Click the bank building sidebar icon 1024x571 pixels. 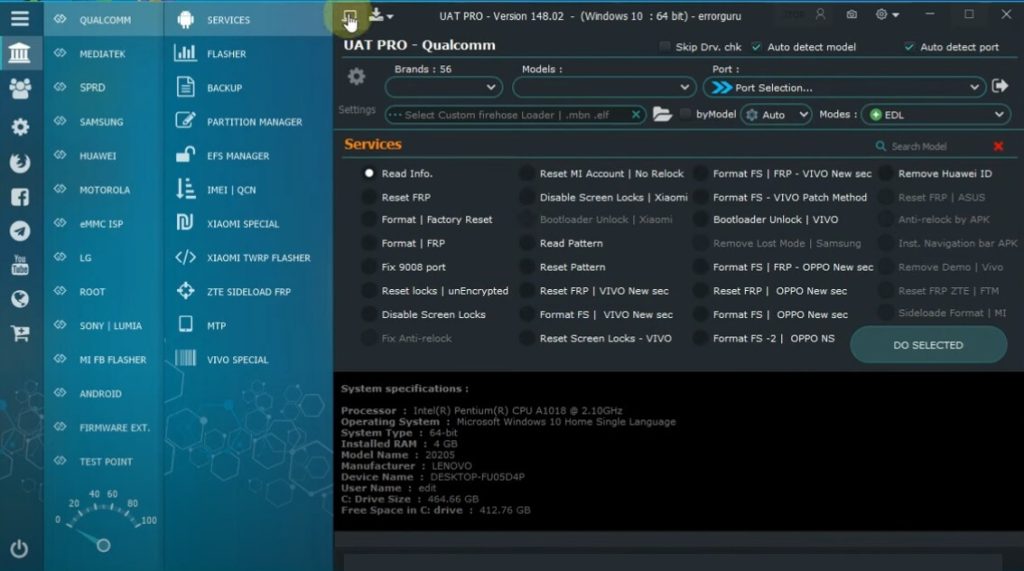[20, 52]
